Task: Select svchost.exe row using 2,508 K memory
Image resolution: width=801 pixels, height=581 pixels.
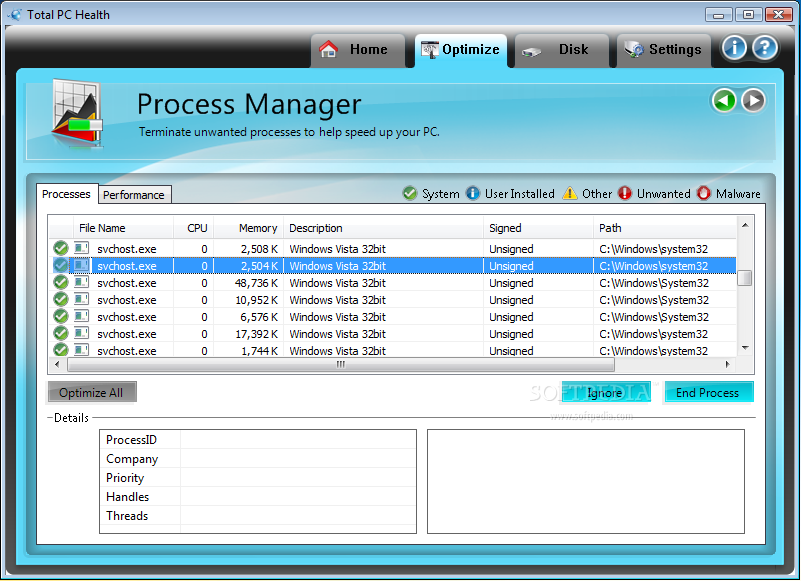Action: tap(392, 249)
